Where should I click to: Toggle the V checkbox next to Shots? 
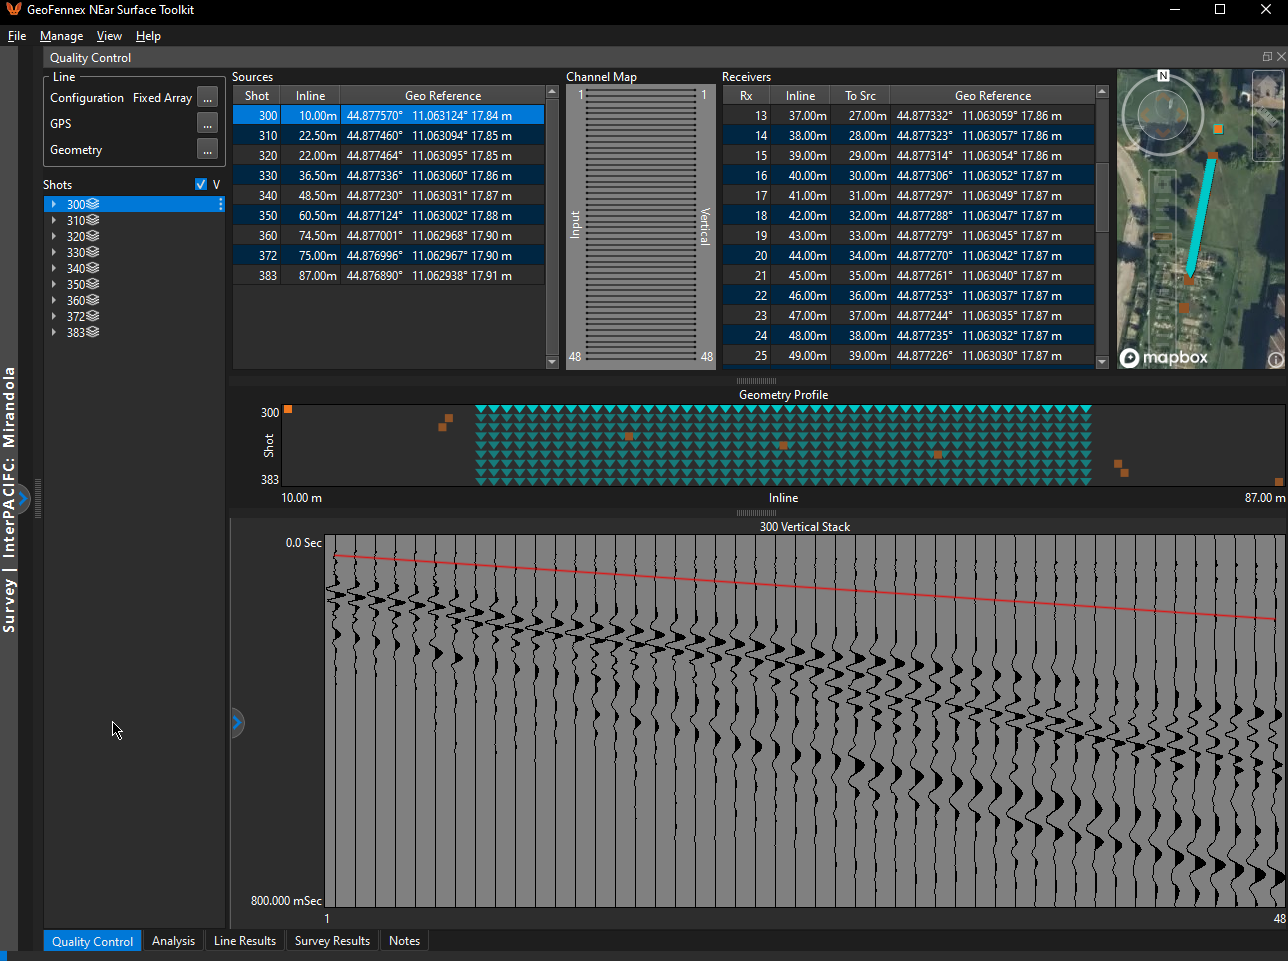point(201,184)
